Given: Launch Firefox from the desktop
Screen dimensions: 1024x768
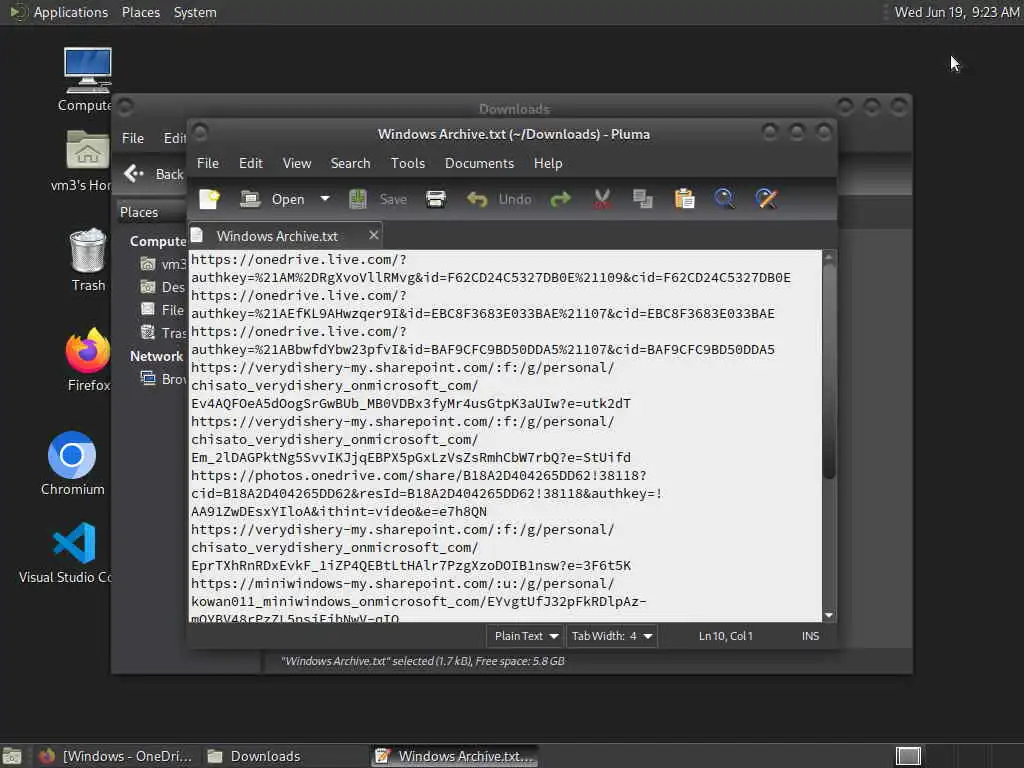Looking at the screenshot, I should click(88, 359).
